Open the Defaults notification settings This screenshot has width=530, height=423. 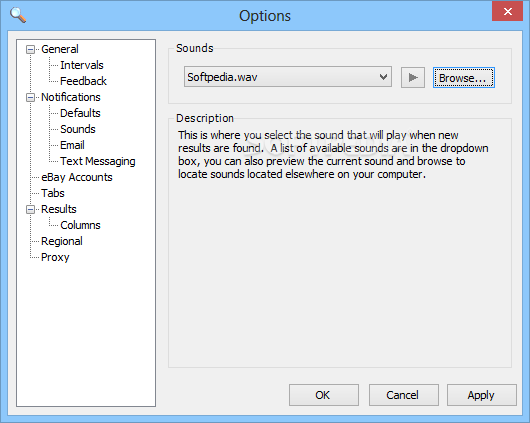[80, 113]
